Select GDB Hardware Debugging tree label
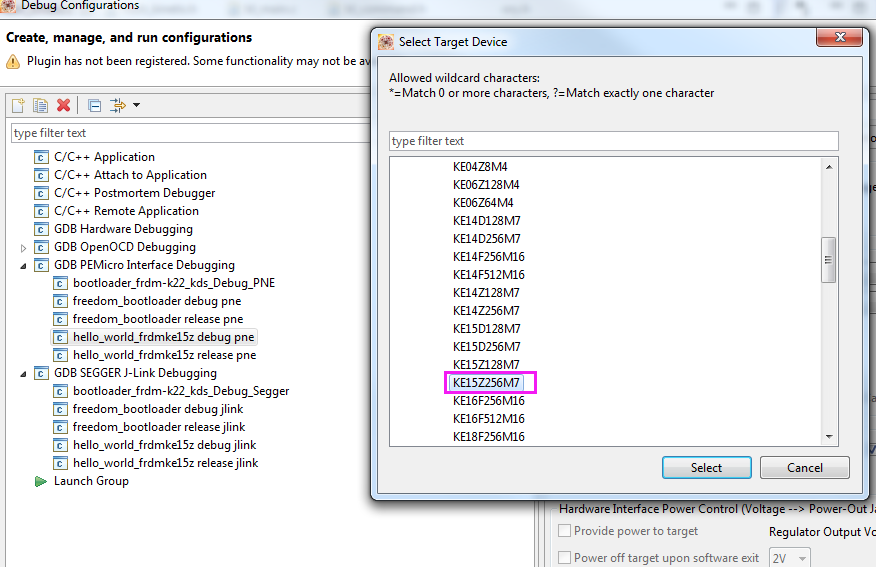 pos(123,229)
